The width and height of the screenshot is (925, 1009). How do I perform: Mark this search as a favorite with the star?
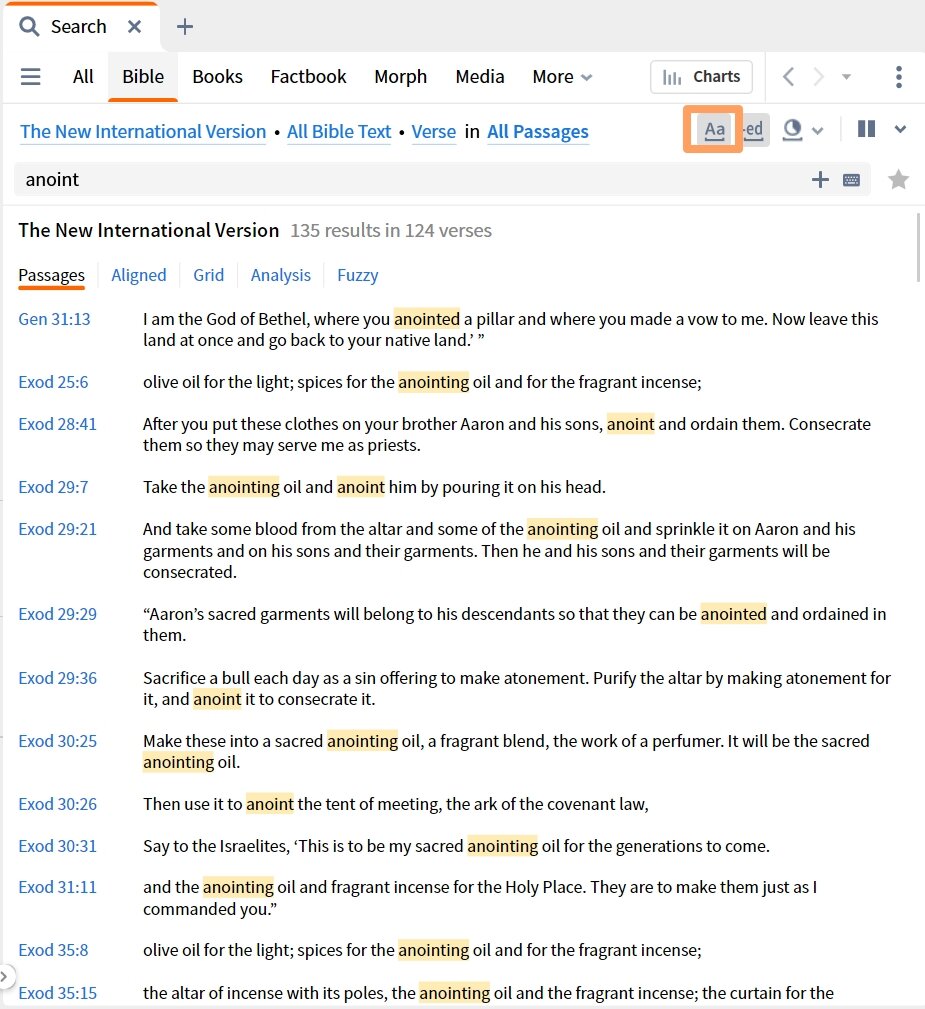coord(898,180)
